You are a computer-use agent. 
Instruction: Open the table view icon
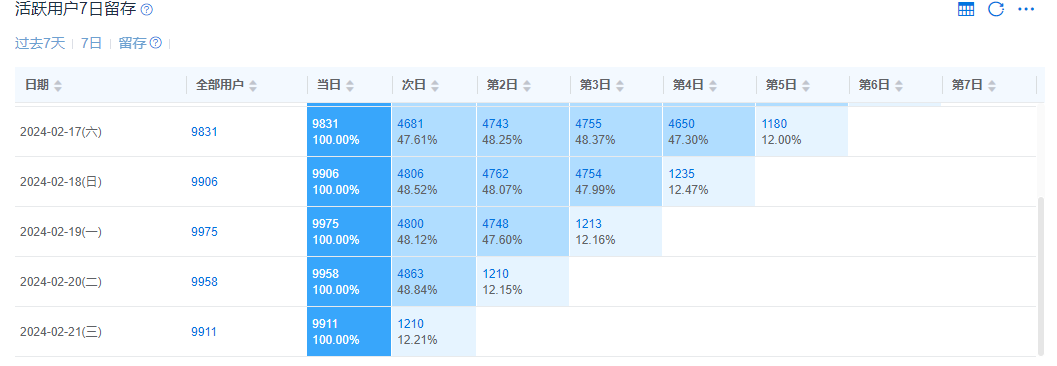pyautogui.click(x=966, y=9)
